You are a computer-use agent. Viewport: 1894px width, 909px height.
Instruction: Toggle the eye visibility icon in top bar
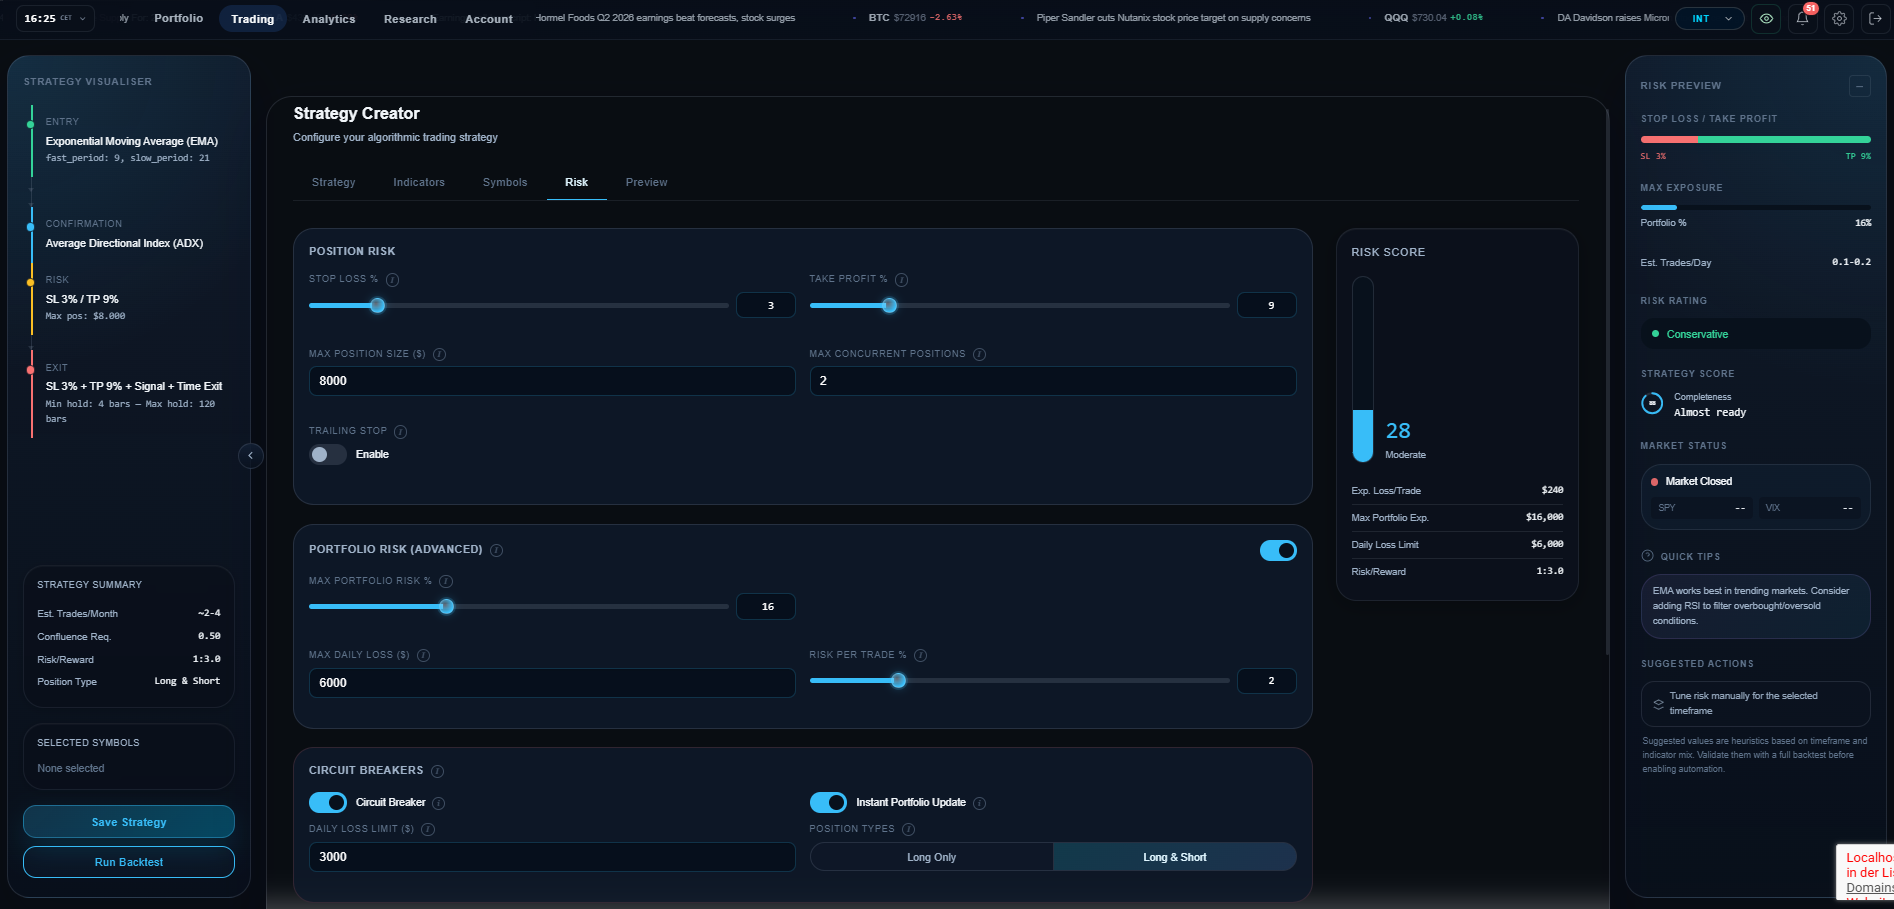[1767, 18]
